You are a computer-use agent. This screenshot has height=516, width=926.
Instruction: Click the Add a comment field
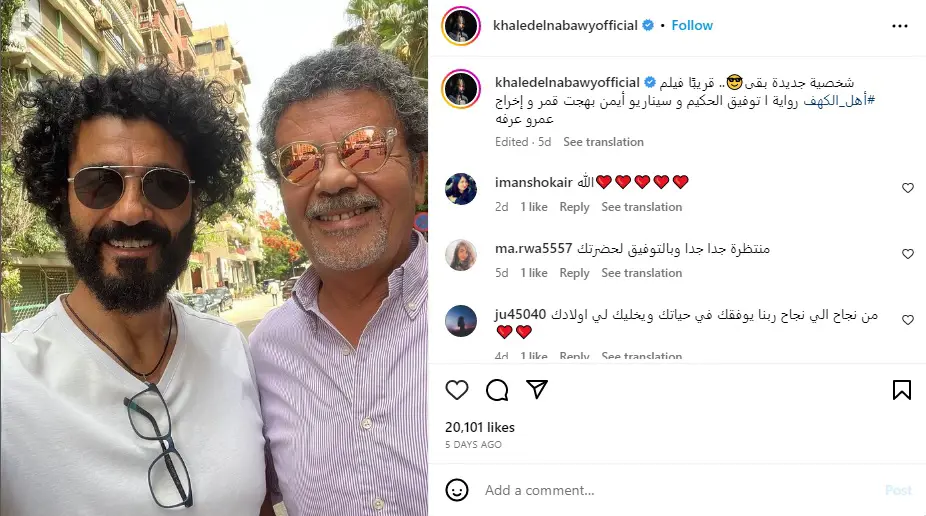679,490
